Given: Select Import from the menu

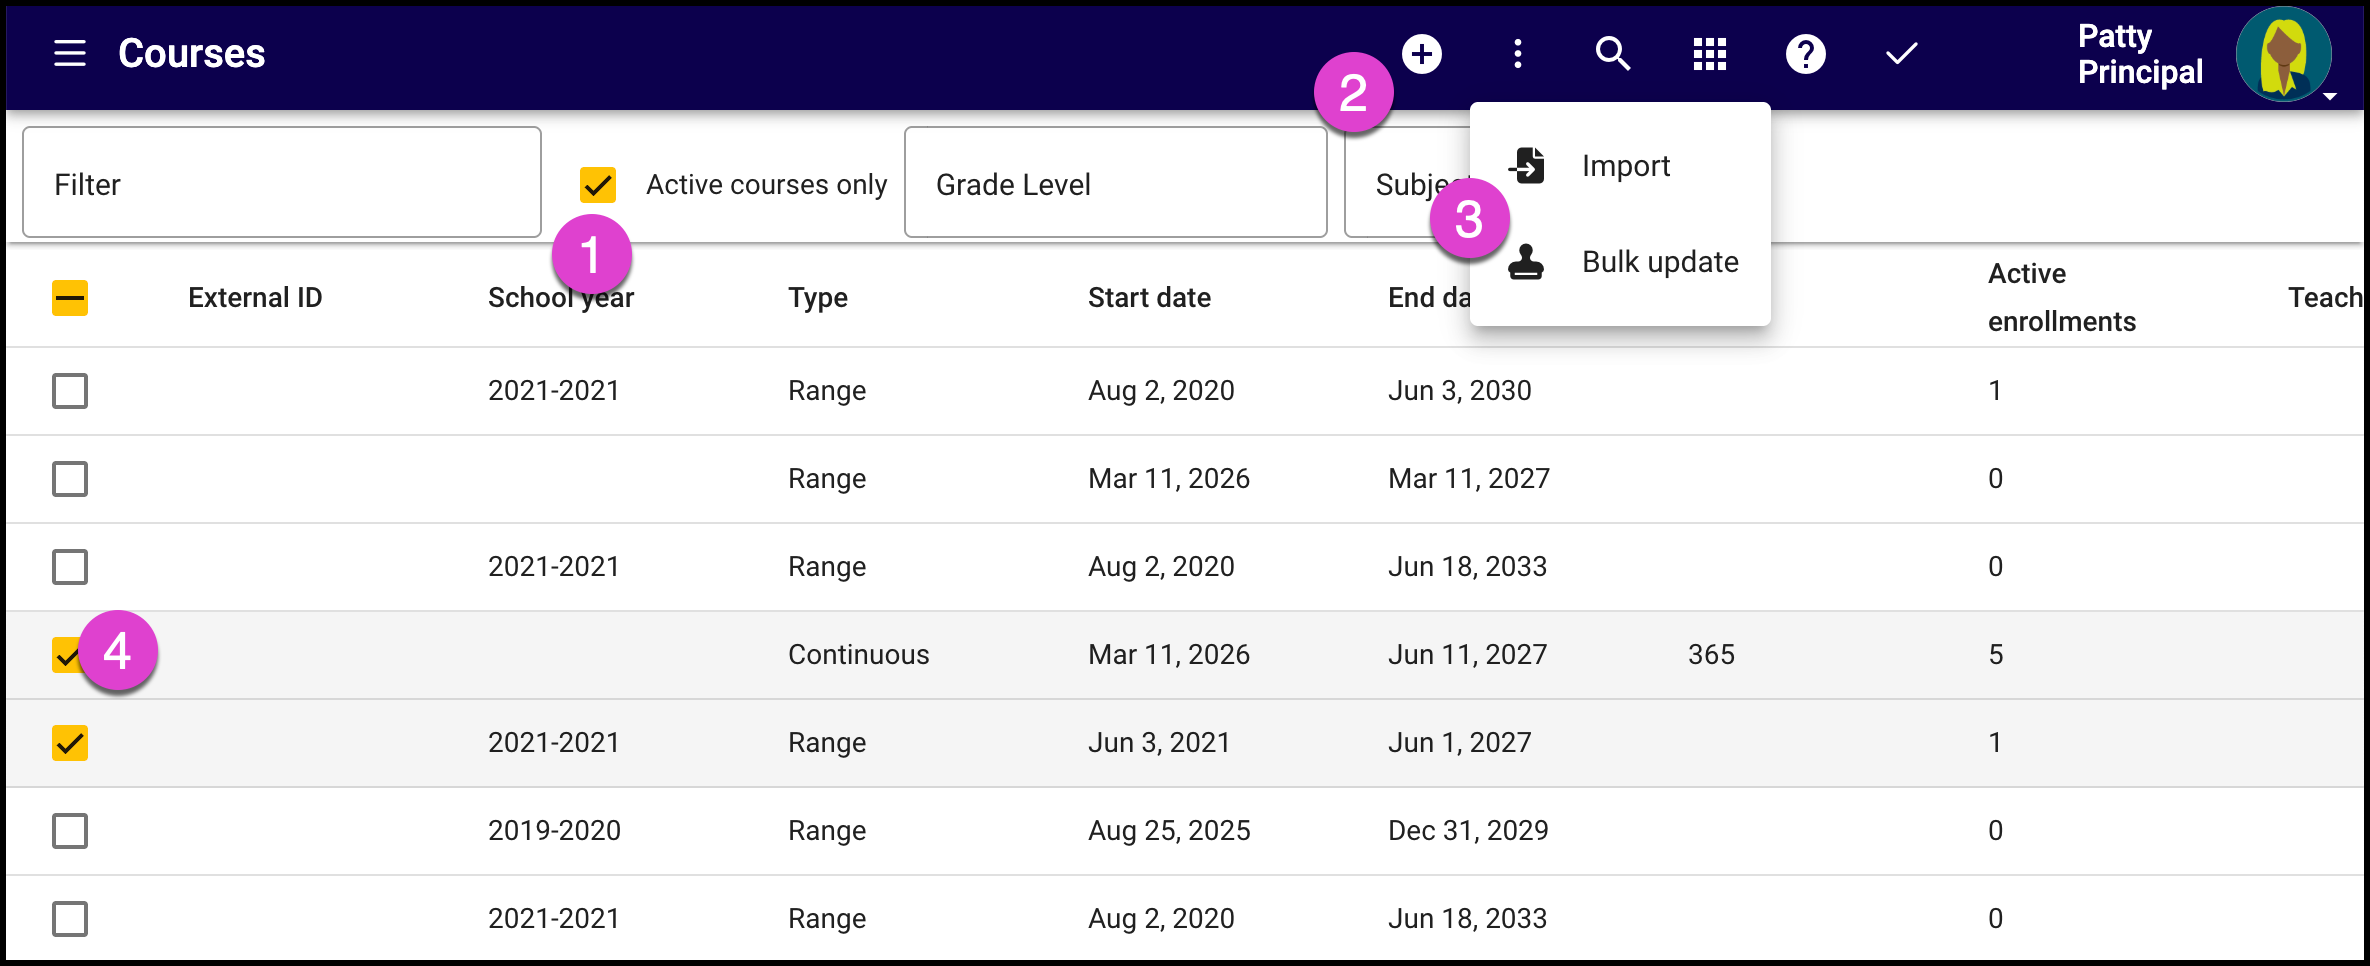Looking at the screenshot, I should [1620, 166].
